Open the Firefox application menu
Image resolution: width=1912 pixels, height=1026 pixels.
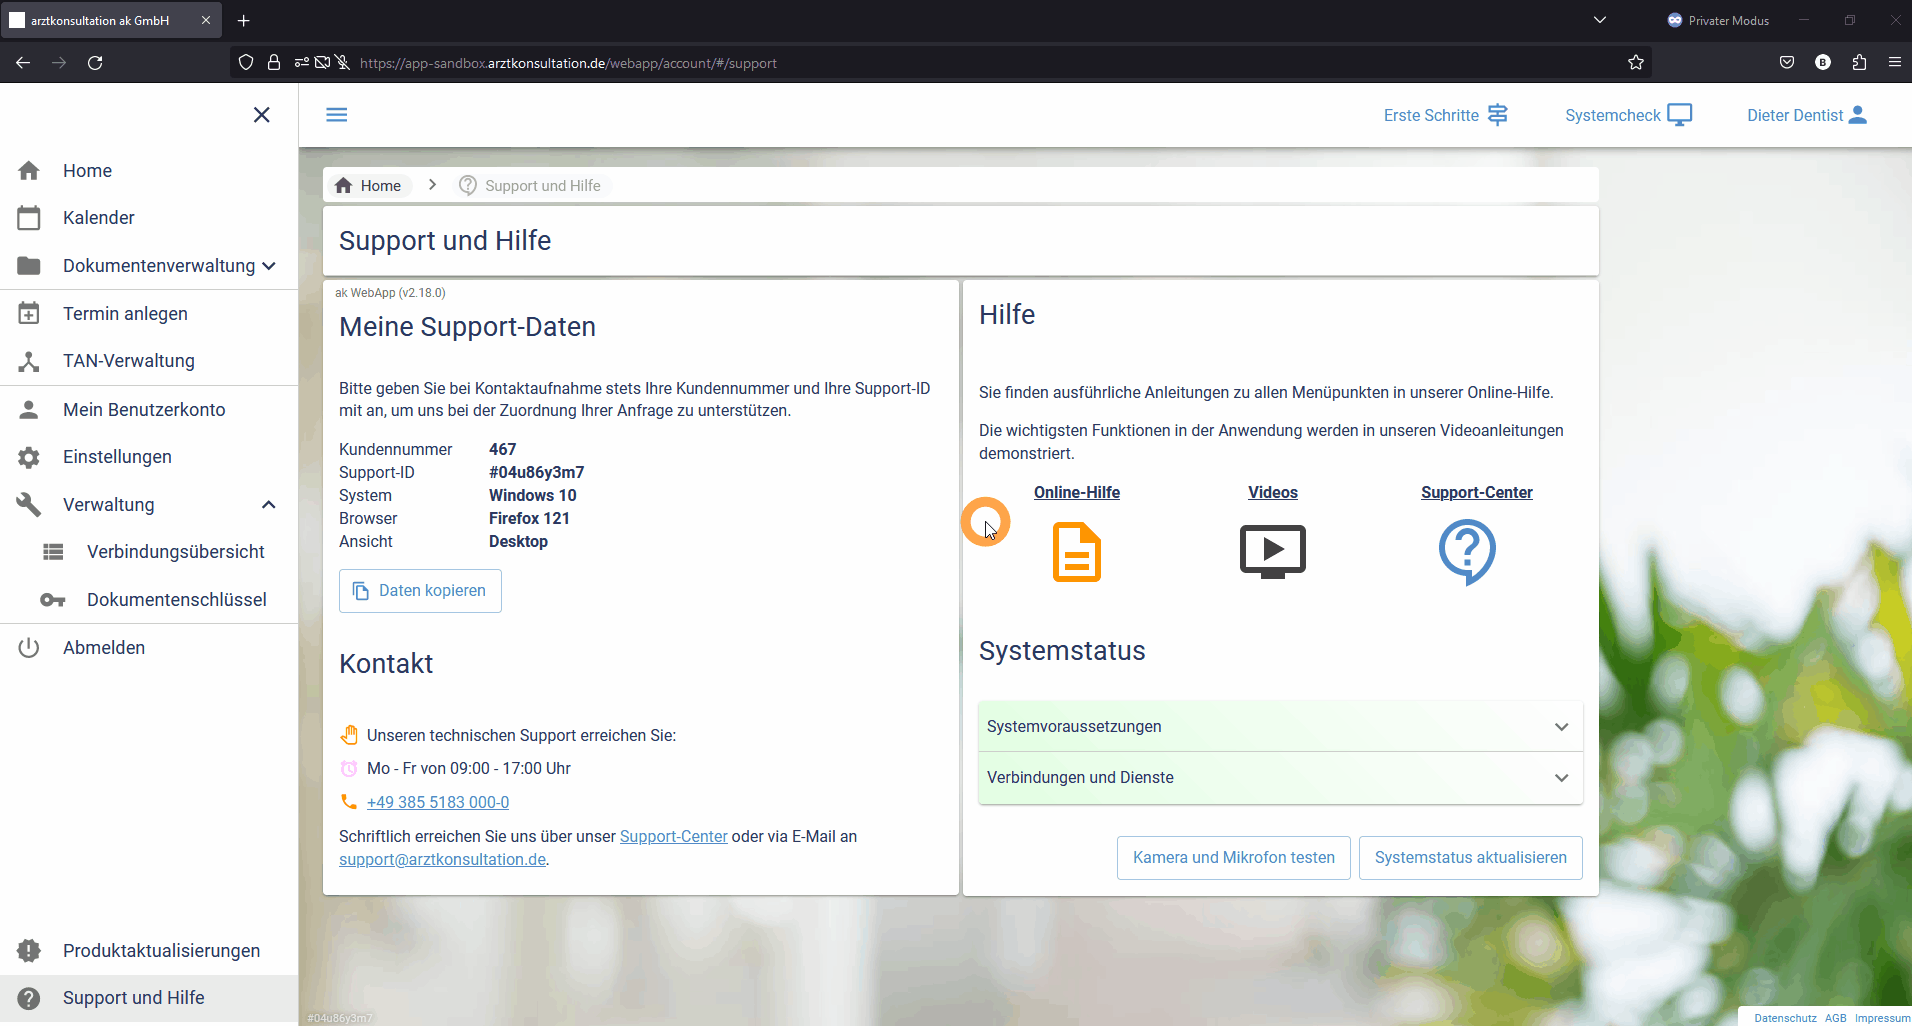pos(1894,62)
